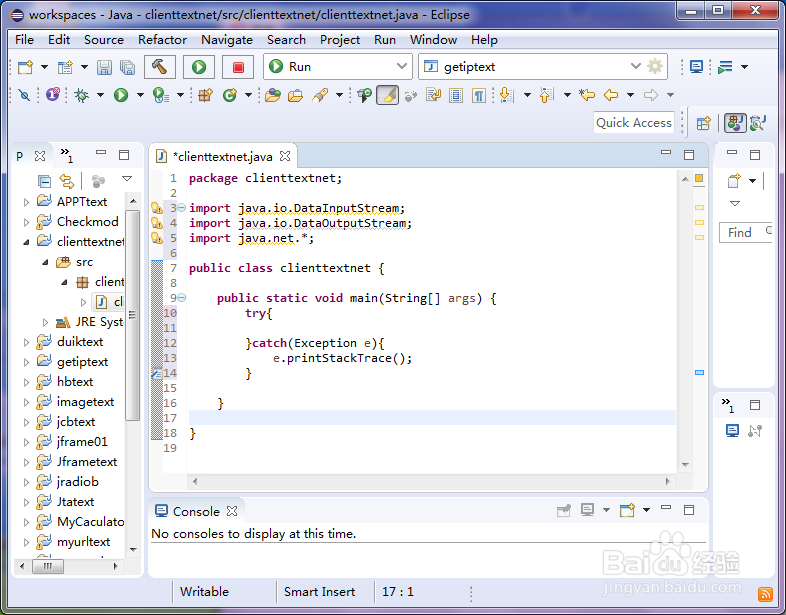Viewport: 786px width, 615px height.
Task: Collapse the clienttextnet project
Action: click(26, 242)
